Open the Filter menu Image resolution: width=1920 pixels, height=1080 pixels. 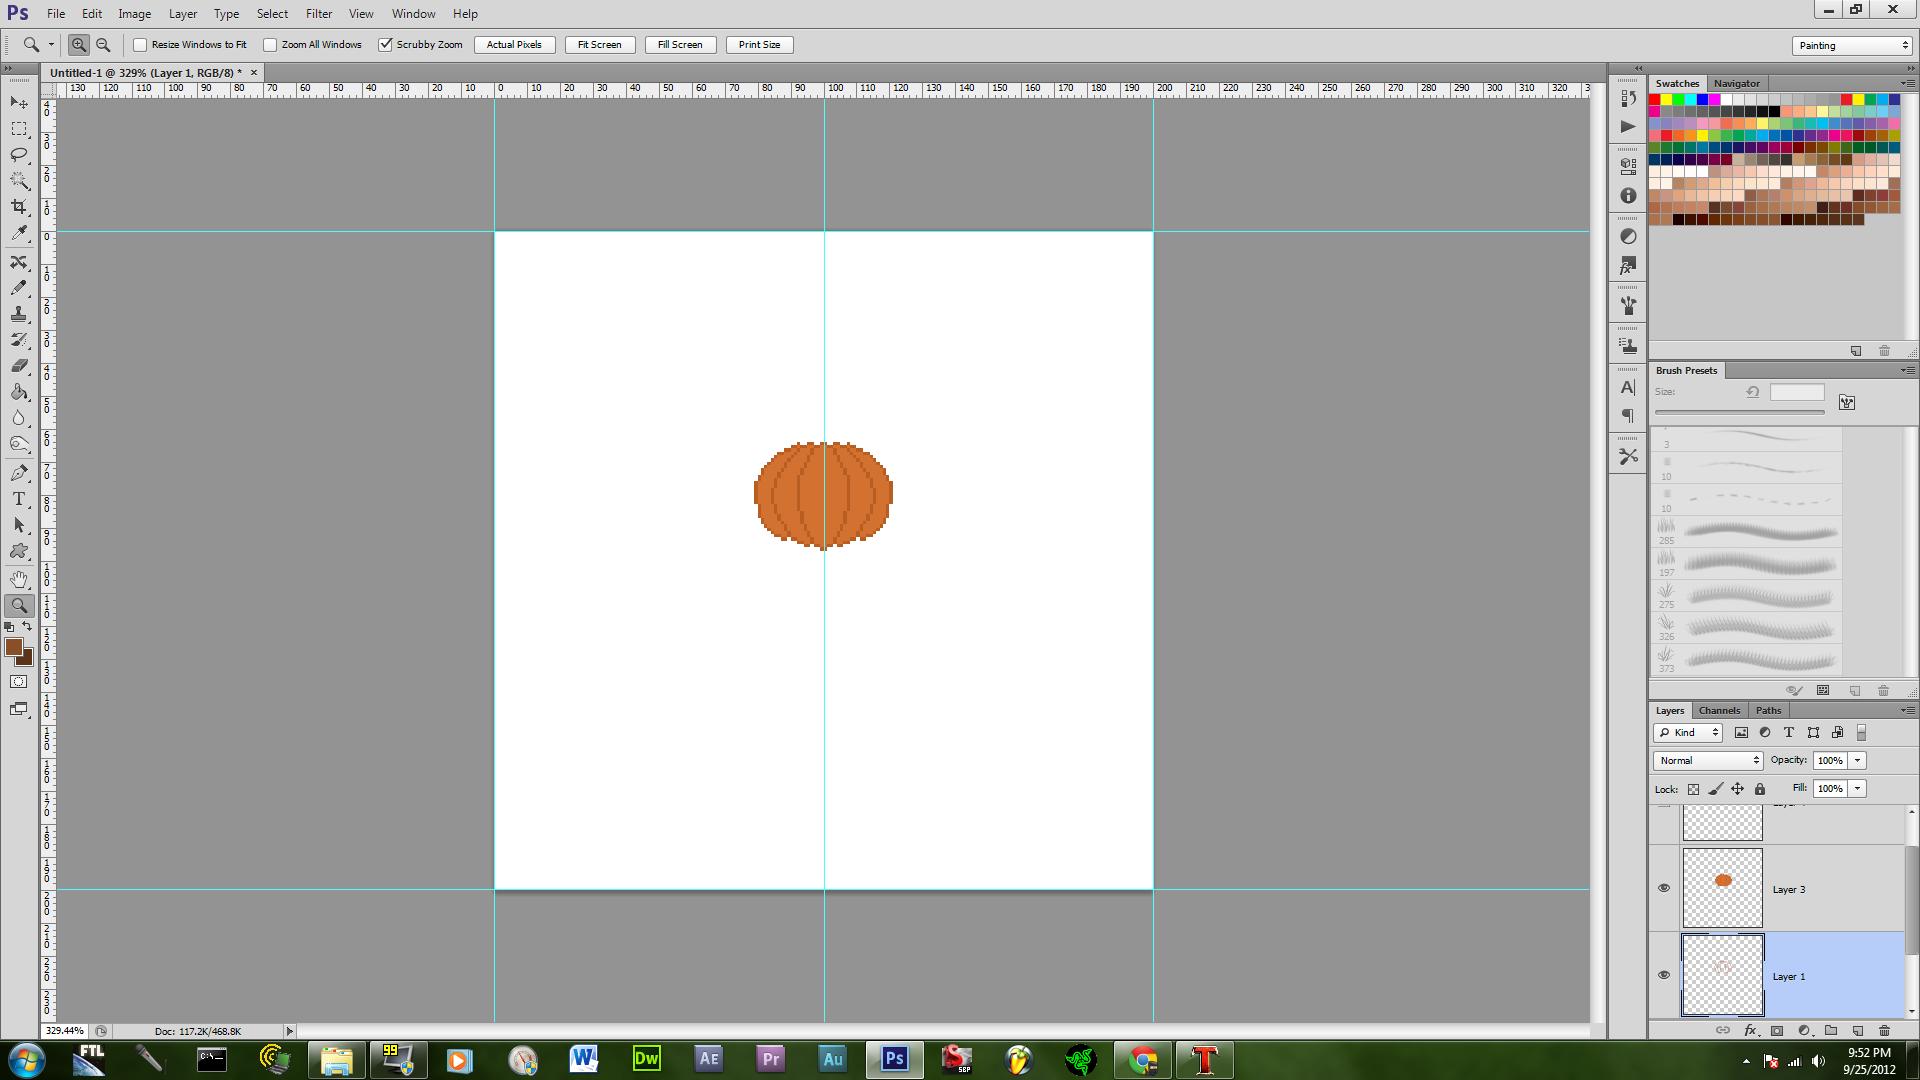tap(319, 14)
